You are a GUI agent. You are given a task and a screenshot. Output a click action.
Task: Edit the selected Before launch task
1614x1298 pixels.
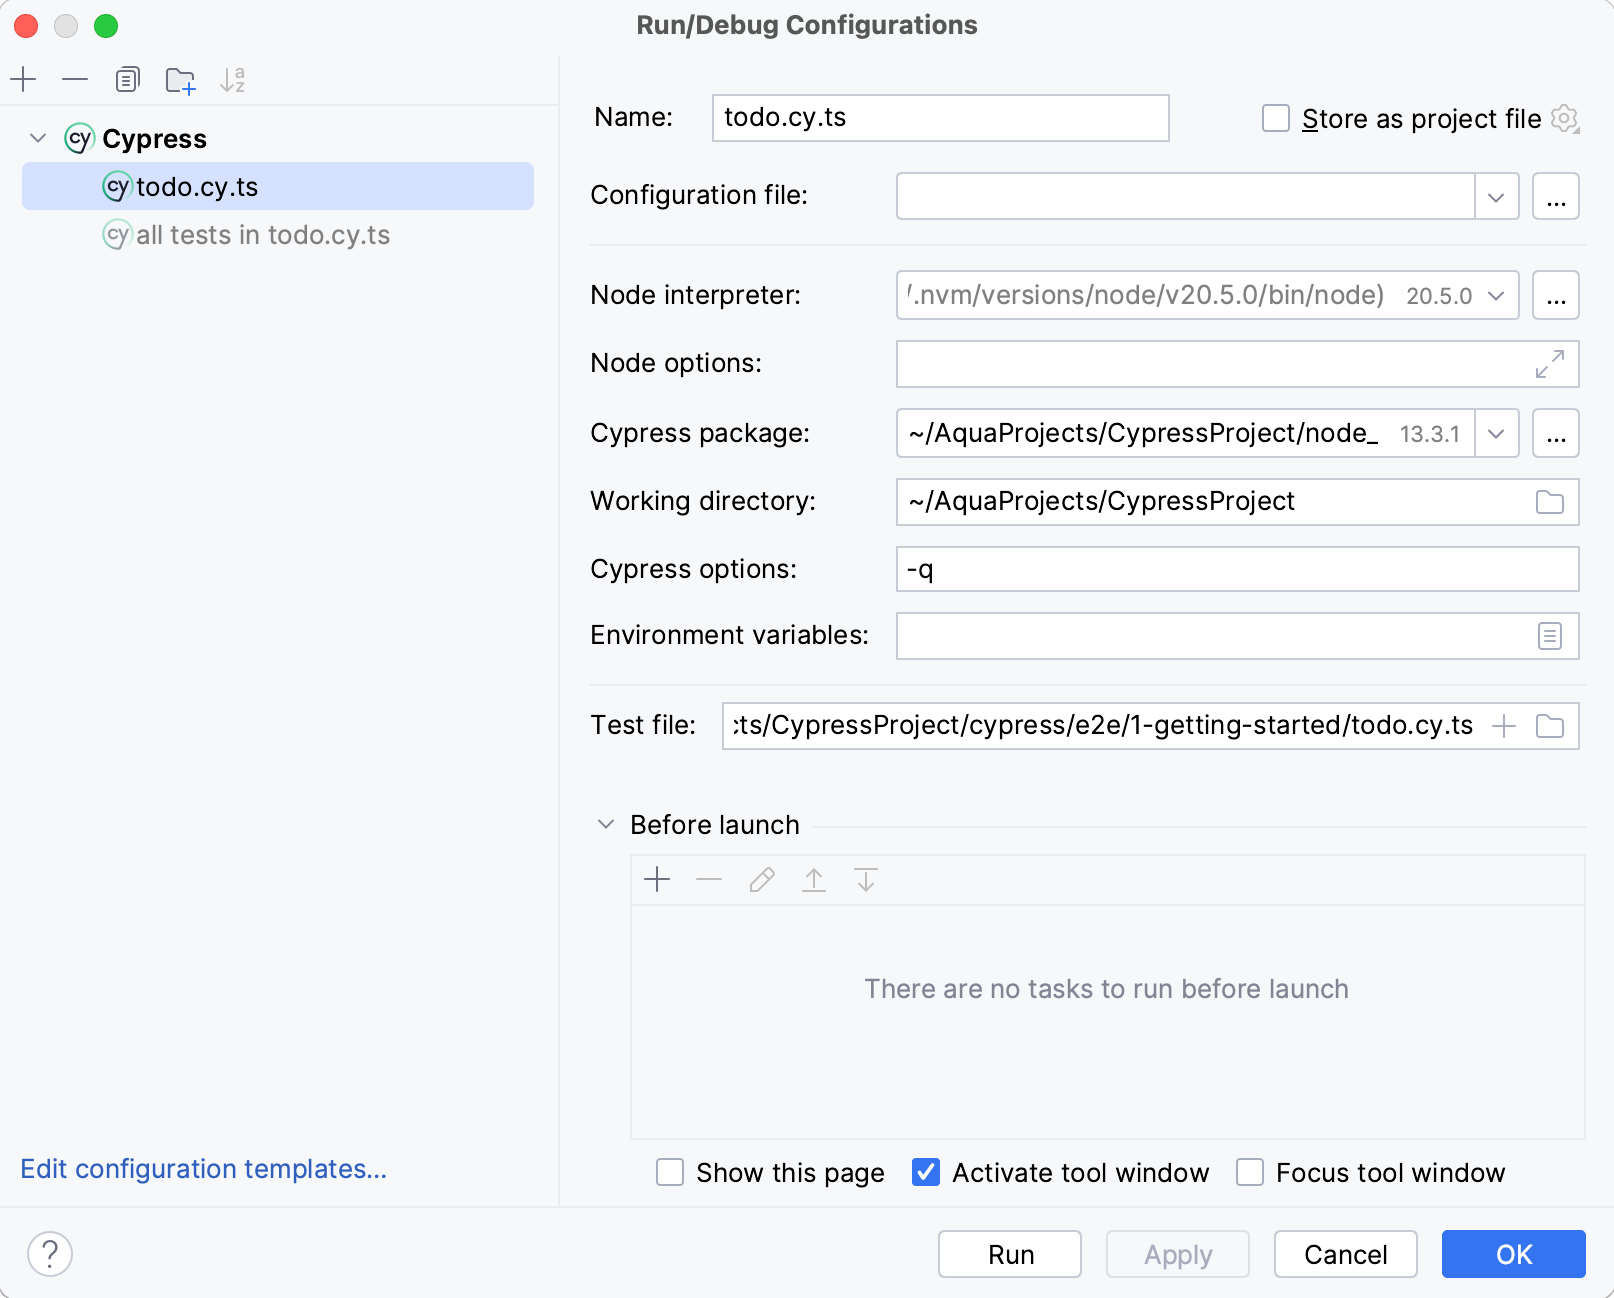pos(761,880)
